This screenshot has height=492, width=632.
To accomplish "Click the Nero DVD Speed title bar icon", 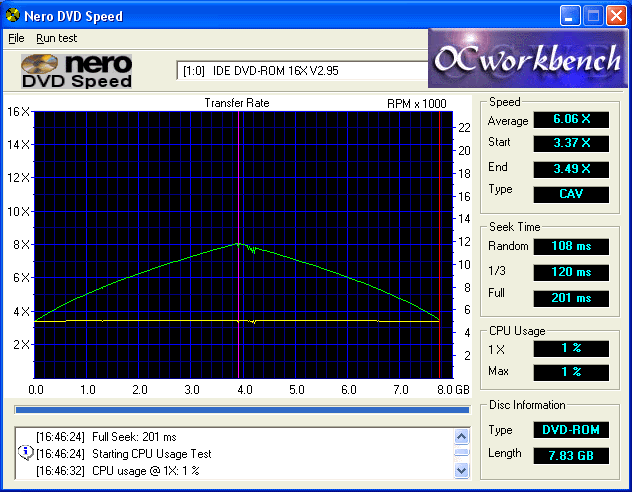I will click(x=13, y=15).
